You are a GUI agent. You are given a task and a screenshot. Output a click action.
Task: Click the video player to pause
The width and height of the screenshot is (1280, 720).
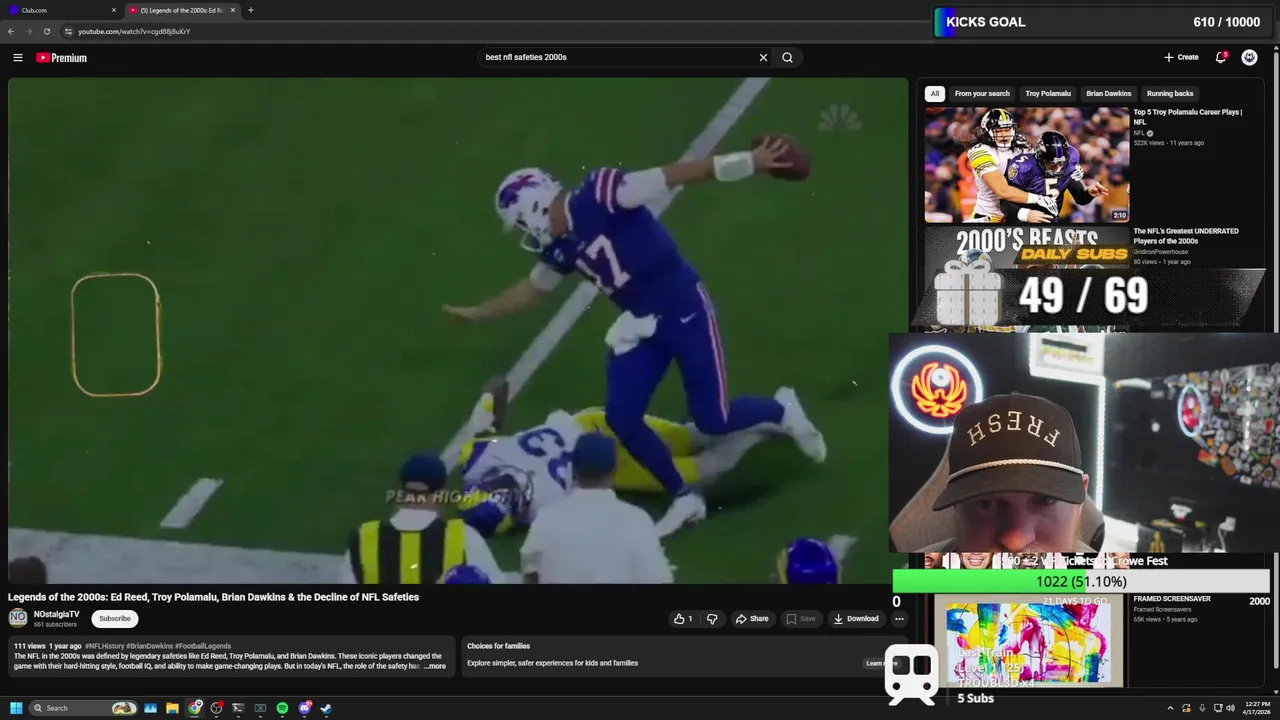pos(458,330)
